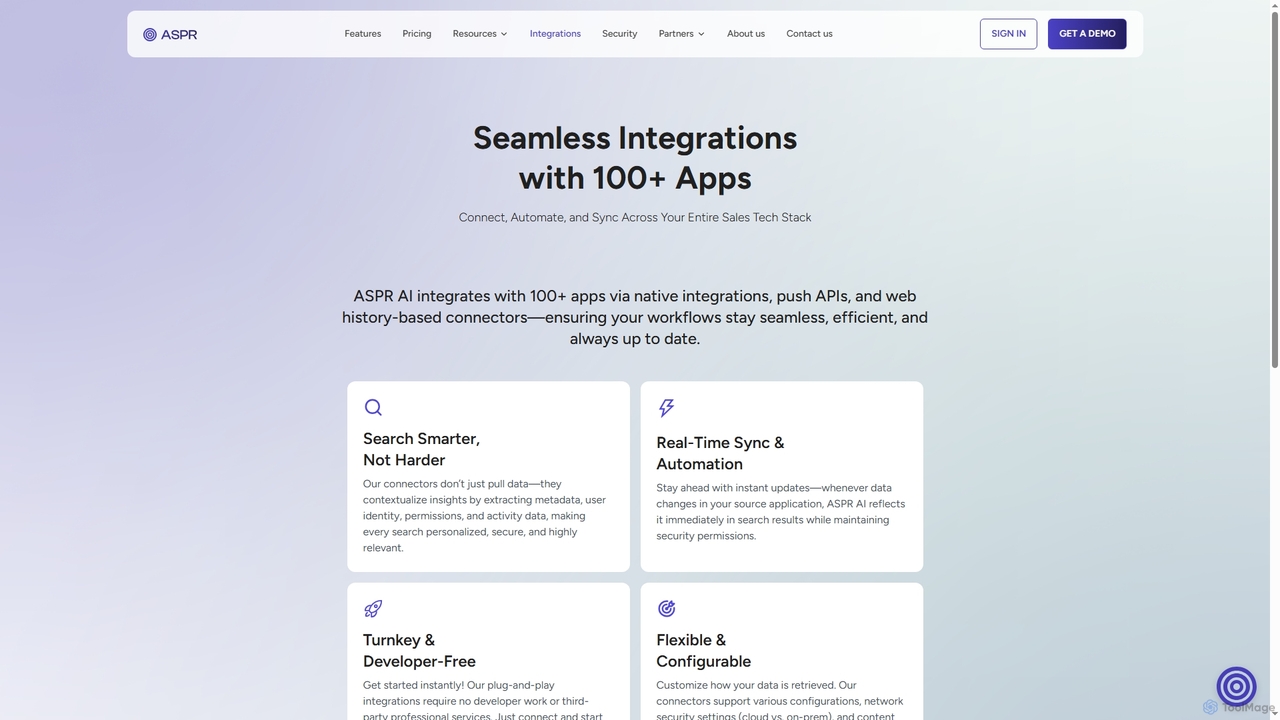The height and width of the screenshot is (720, 1280).
Task: Click the 'Our connectors don't just pull data' description
Action: coord(485,516)
